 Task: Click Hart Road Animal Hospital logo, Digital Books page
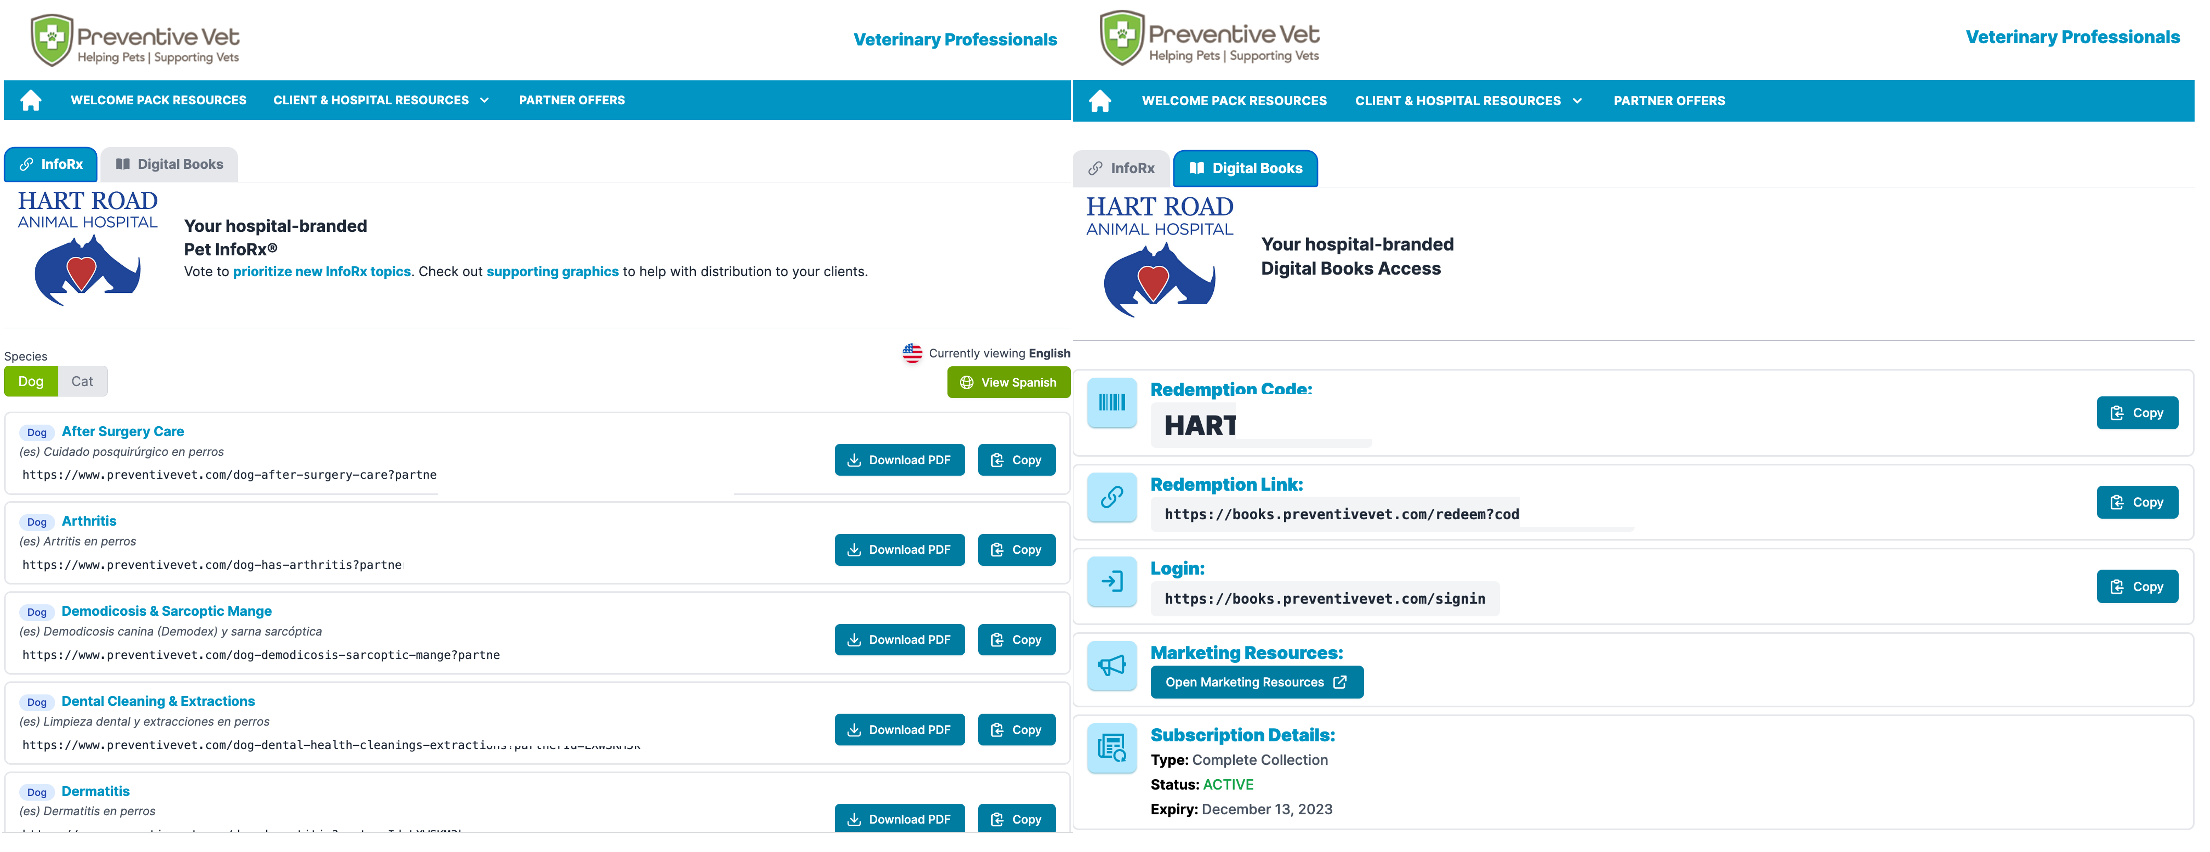pyautogui.click(x=1160, y=256)
